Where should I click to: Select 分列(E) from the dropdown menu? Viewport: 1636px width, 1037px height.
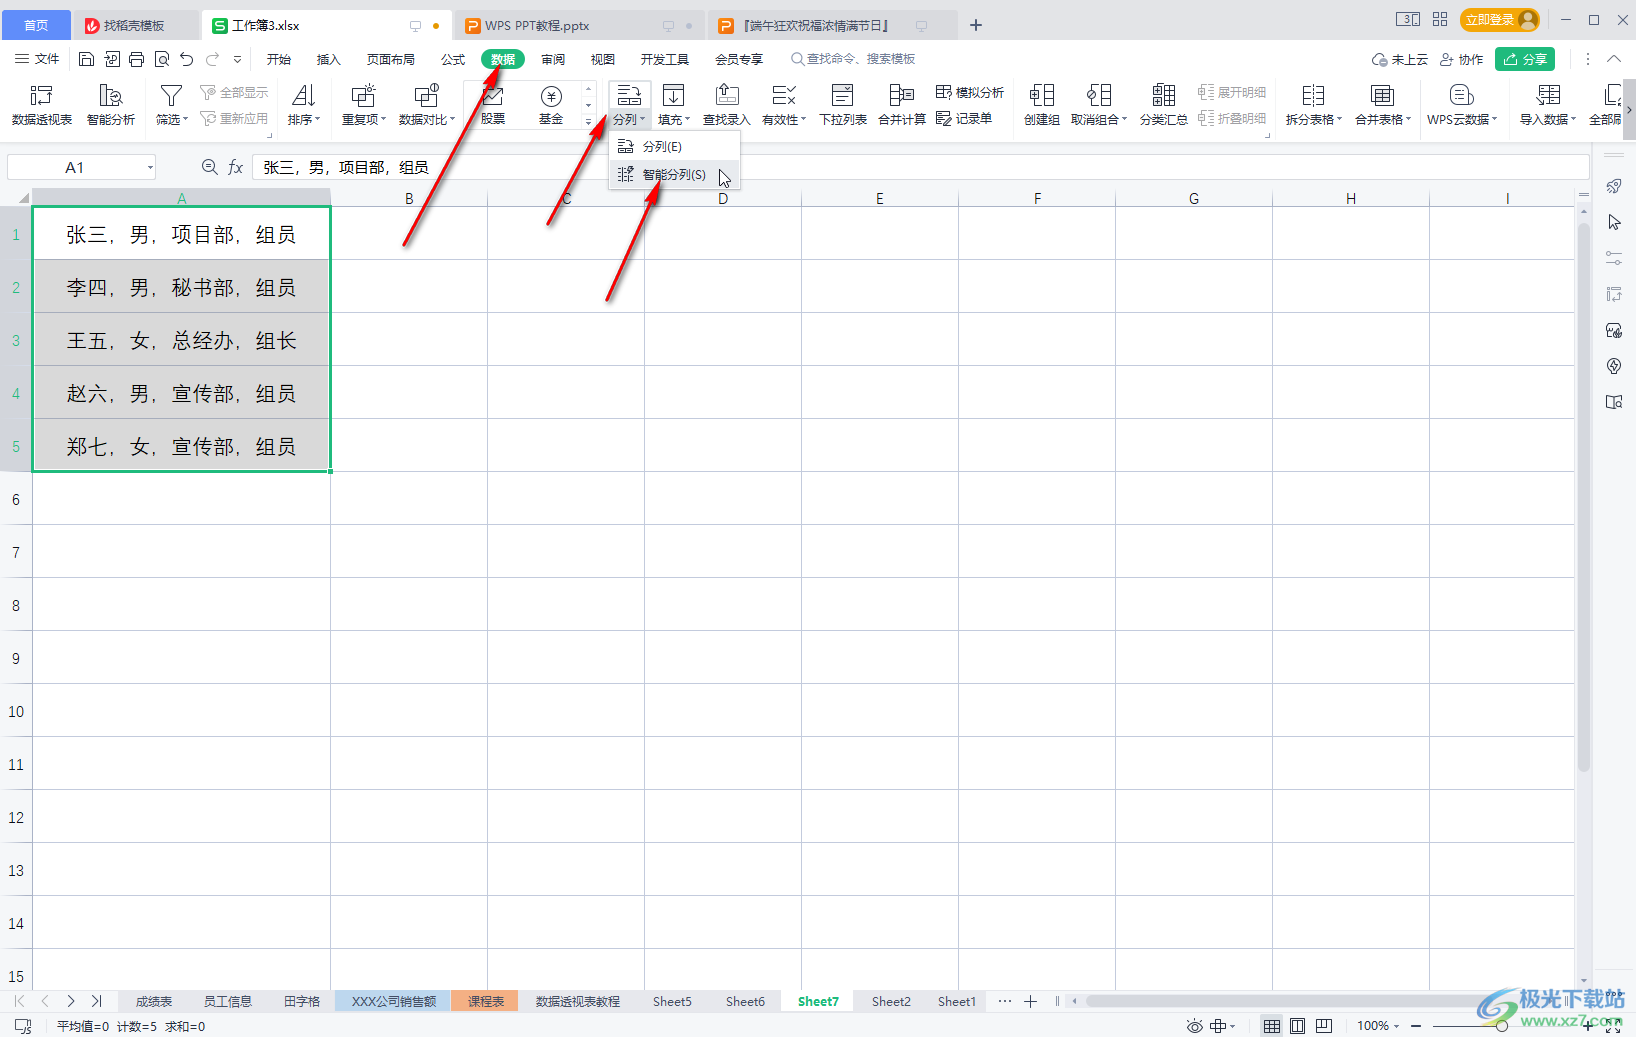coord(674,146)
